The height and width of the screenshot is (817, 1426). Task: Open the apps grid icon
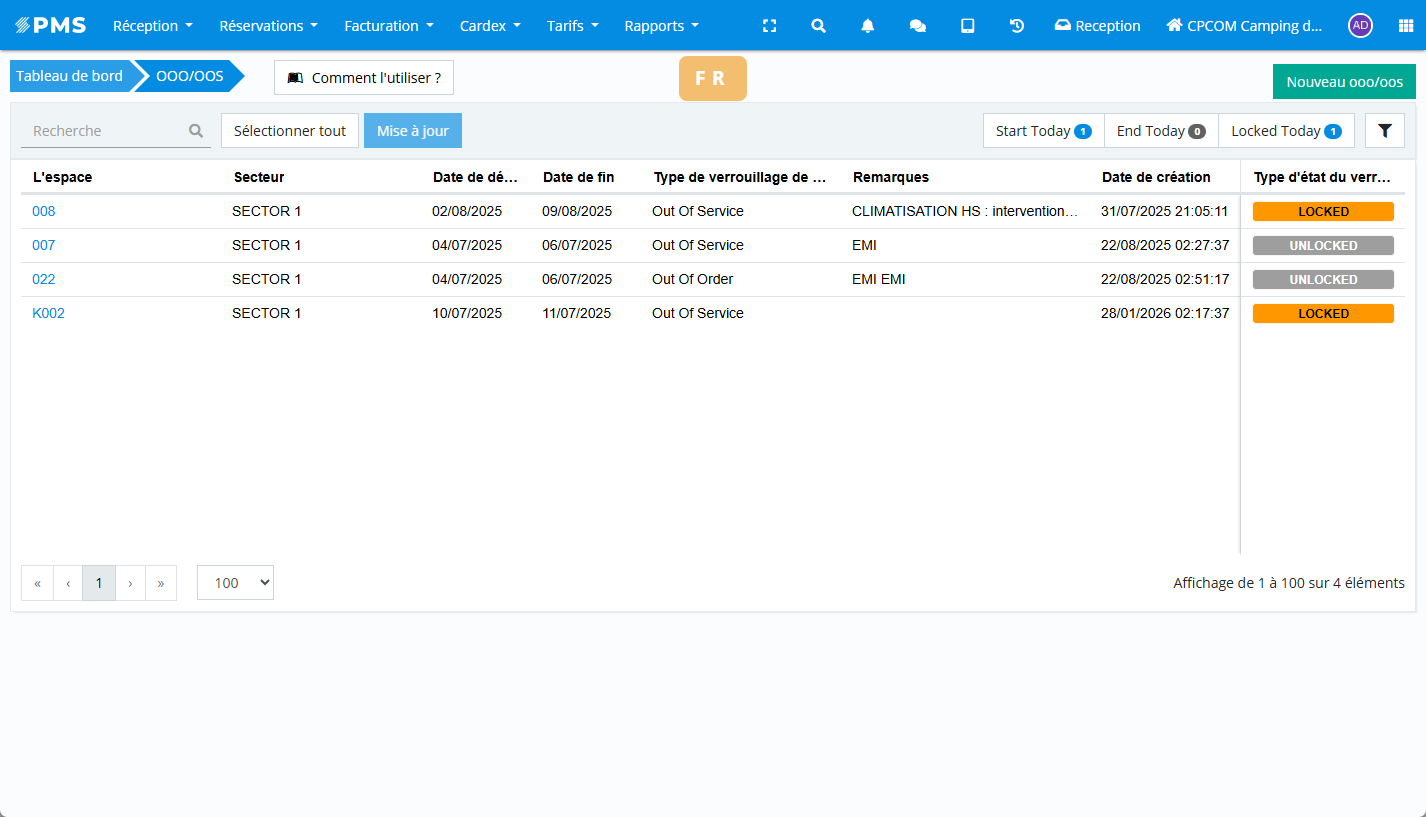pos(1405,26)
